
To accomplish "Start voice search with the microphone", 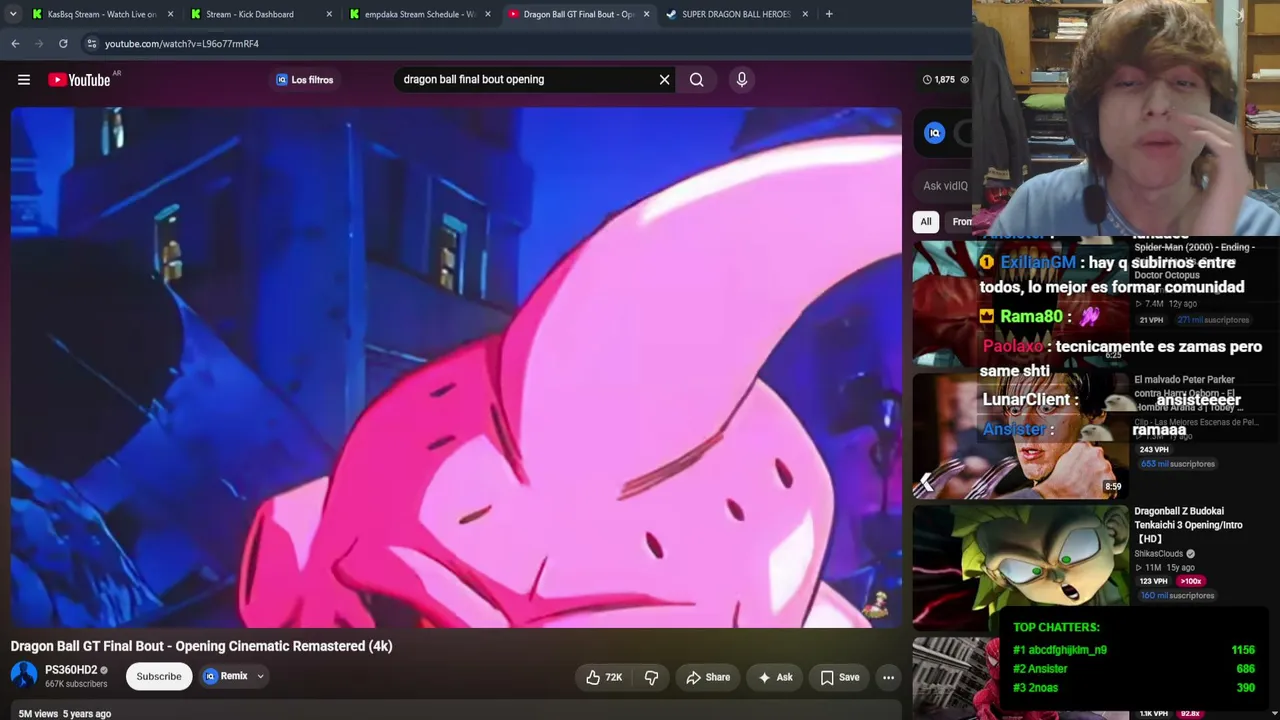I will (741, 80).
